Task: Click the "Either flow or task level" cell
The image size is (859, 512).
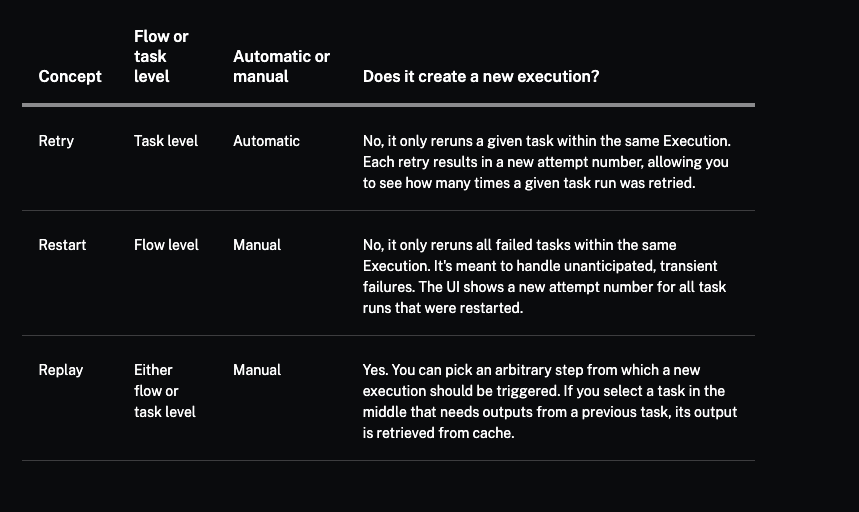Action: tap(165, 391)
